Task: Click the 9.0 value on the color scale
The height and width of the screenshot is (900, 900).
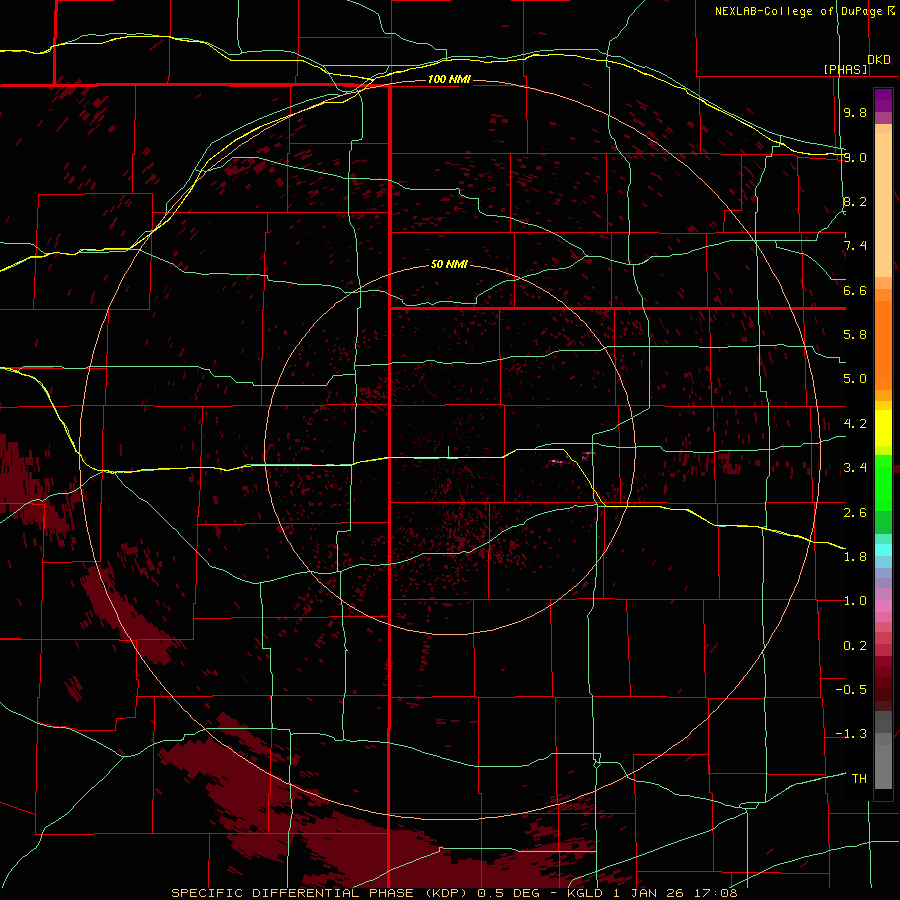Action: click(x=855, y=157)
